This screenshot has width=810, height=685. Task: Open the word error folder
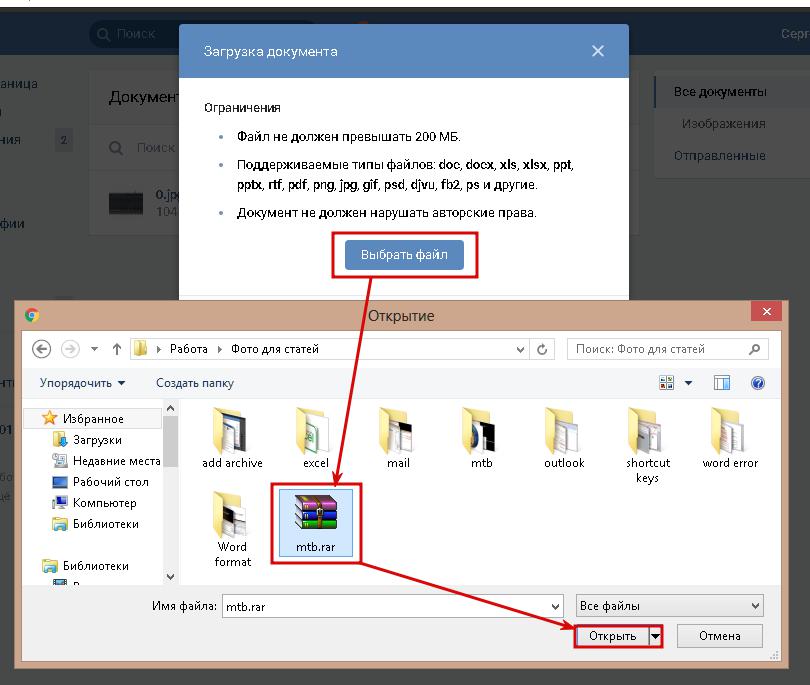click(x=730, y=438)
